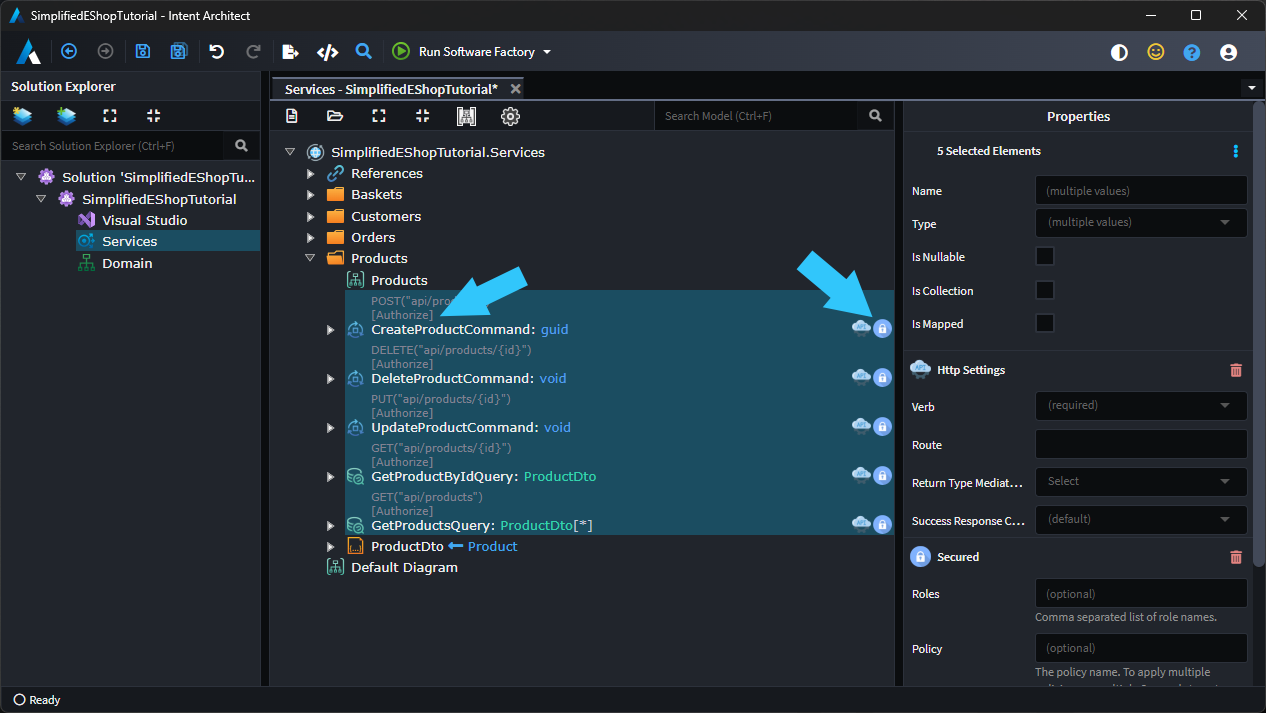
Task: Collapse the SimplifiedEShopTutorial application node
Action: click(x=41, y=199)
